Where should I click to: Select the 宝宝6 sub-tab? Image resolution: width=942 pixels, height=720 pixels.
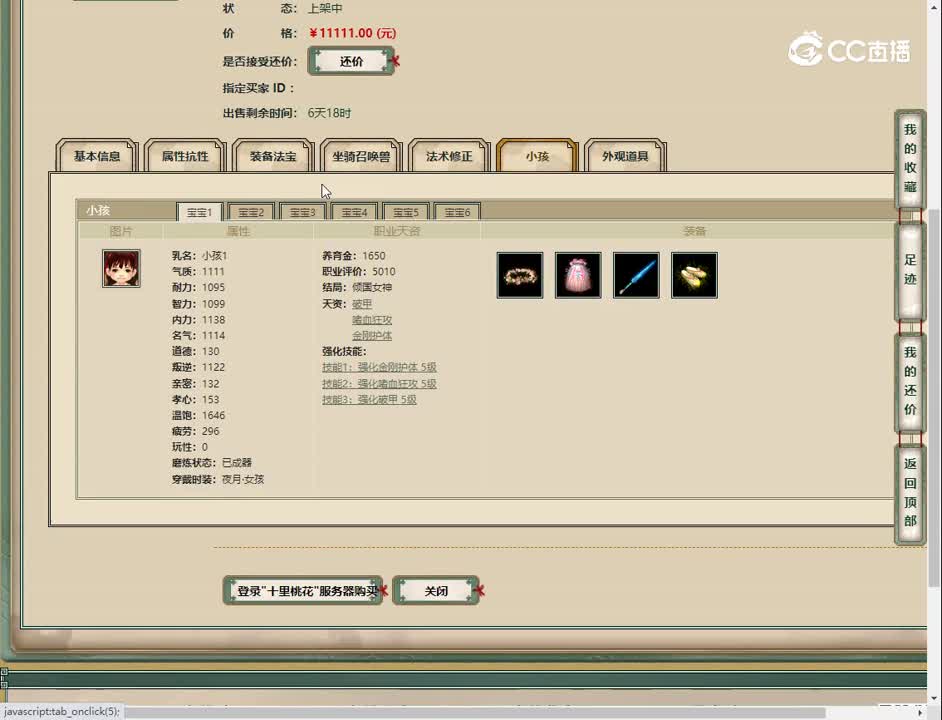(x=457, y=212)
